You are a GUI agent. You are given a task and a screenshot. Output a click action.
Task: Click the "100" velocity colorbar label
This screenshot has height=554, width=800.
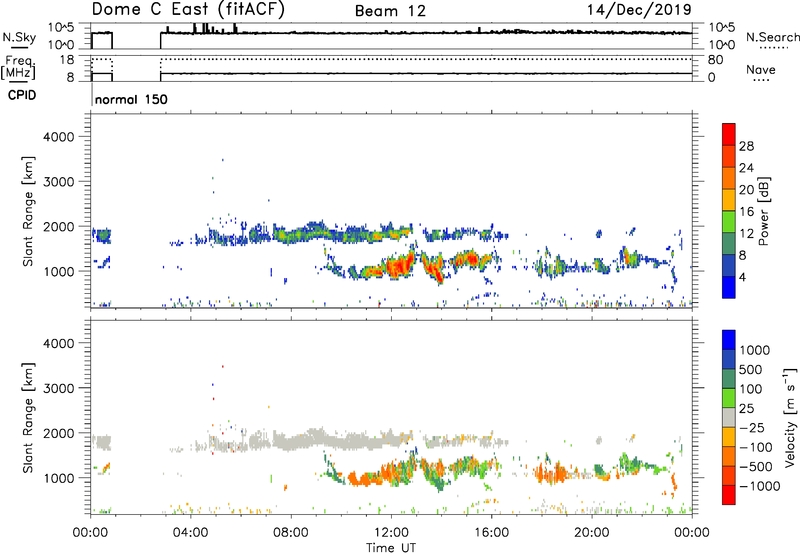pos(751,389)
